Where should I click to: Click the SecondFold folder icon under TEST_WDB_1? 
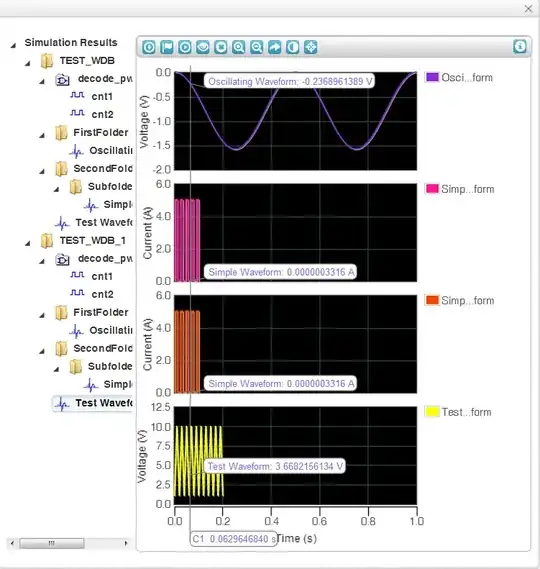[x=61, y=349]
